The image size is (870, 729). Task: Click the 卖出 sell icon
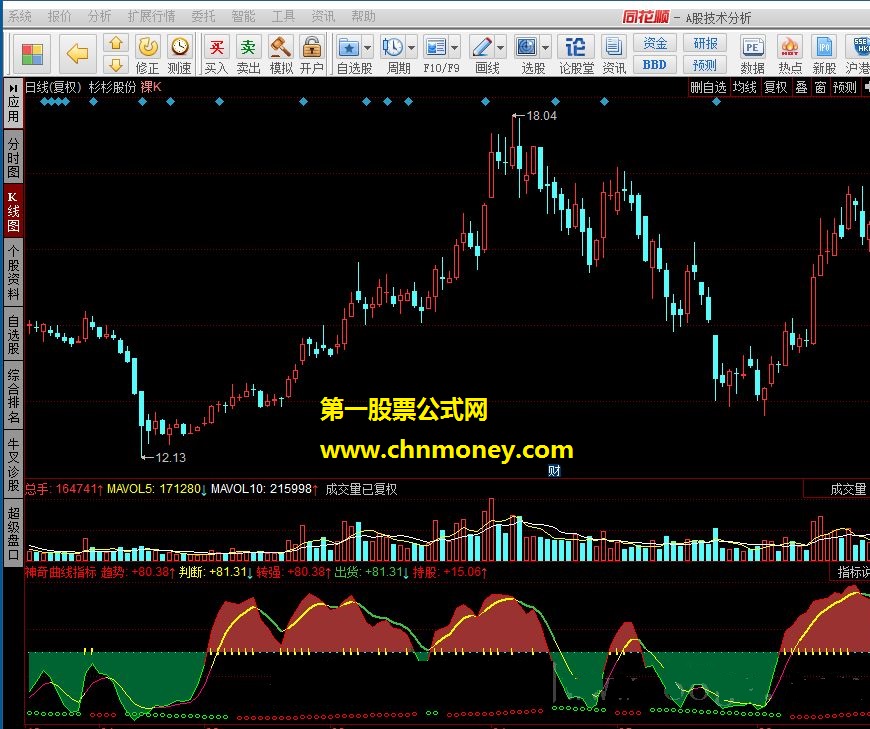point(248,47)
